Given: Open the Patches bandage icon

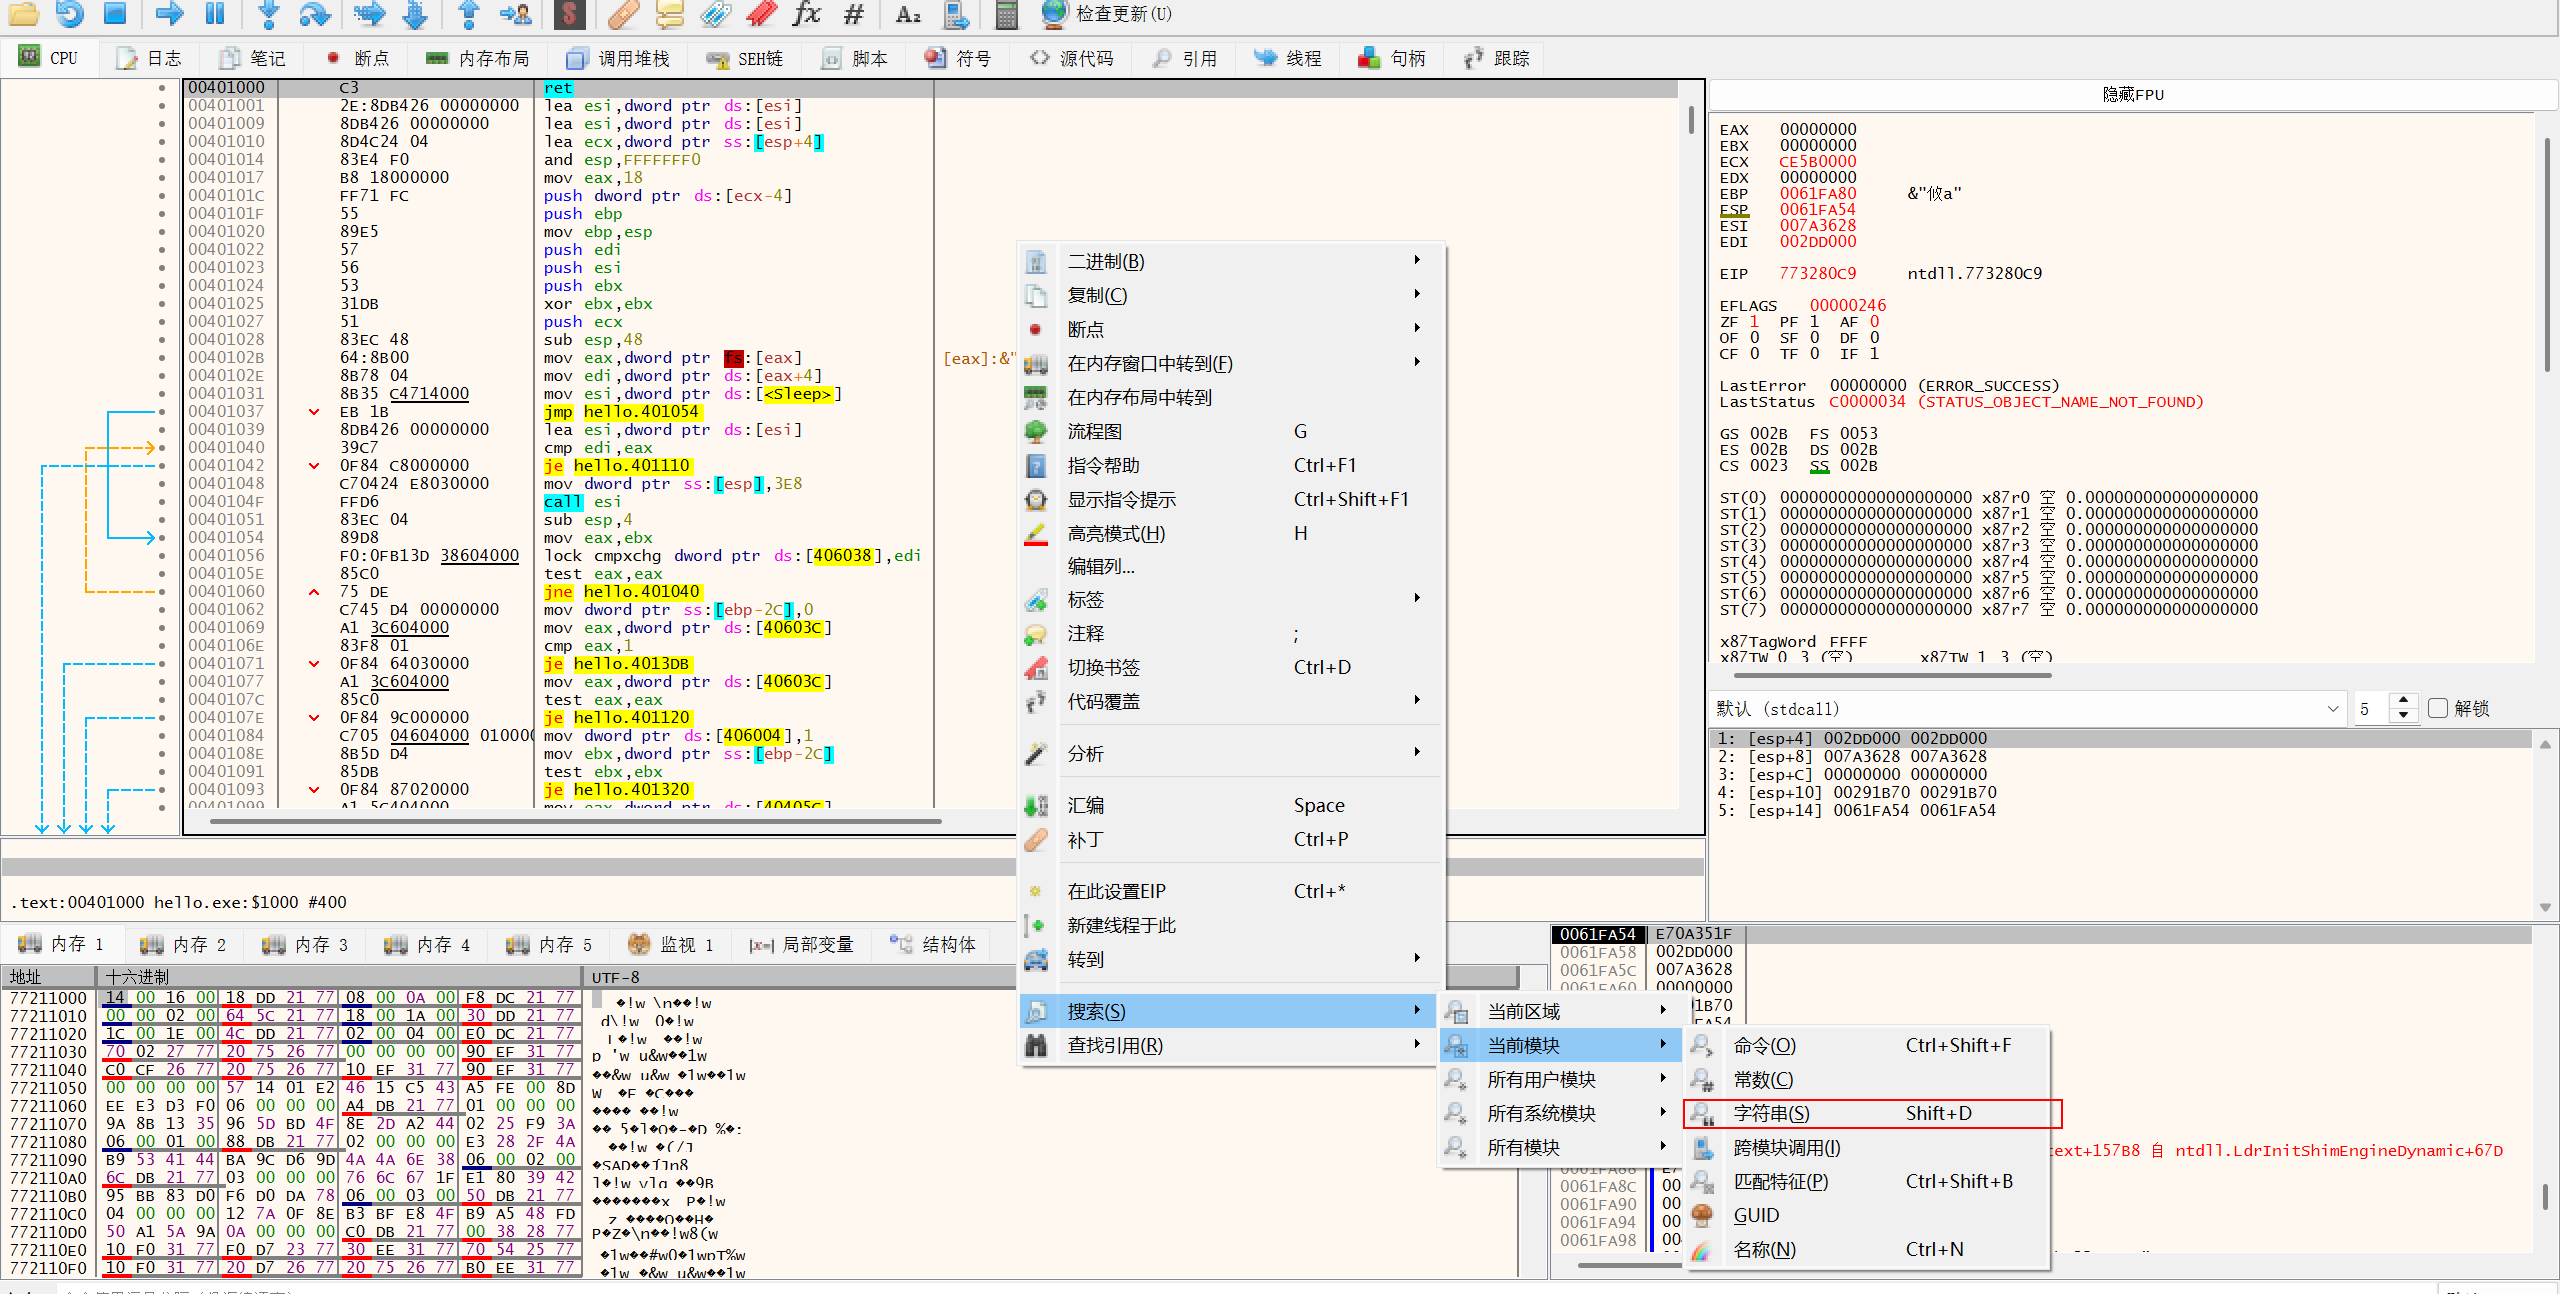Looking at the screenshot, I should click(x=623, y=13).
